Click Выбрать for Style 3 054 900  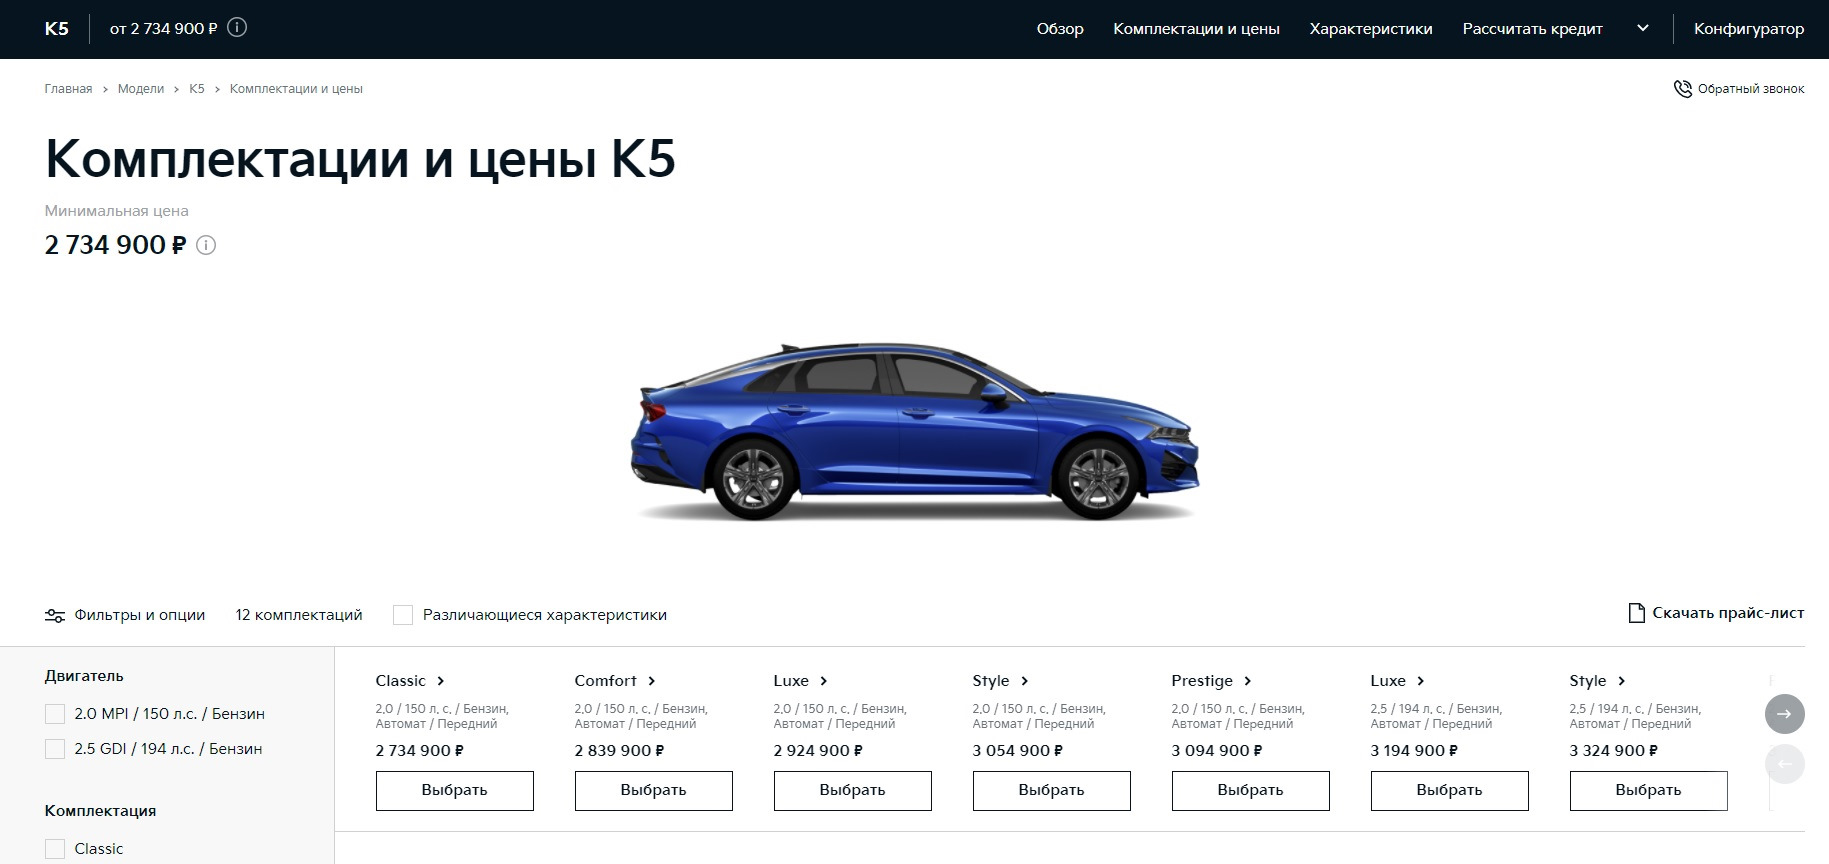click(1052, 791)
